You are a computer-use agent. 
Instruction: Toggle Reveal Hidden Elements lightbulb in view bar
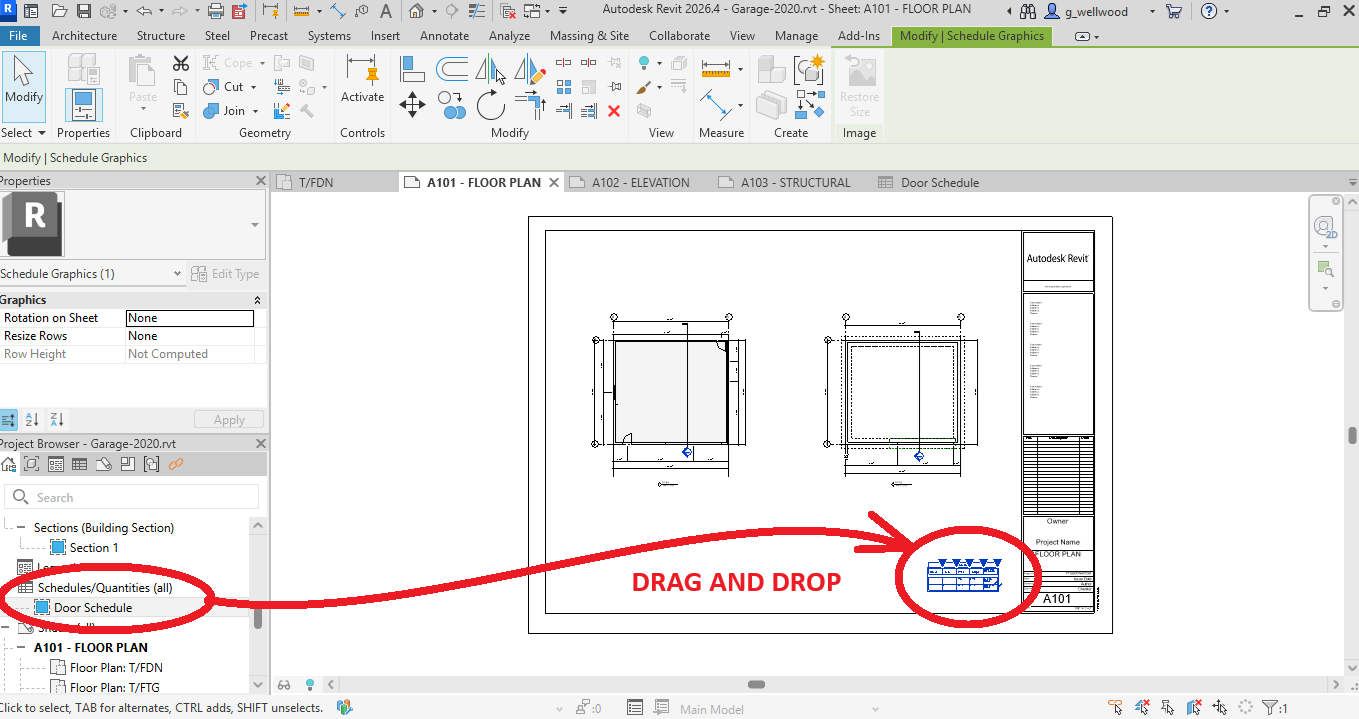tap(310, 685)
